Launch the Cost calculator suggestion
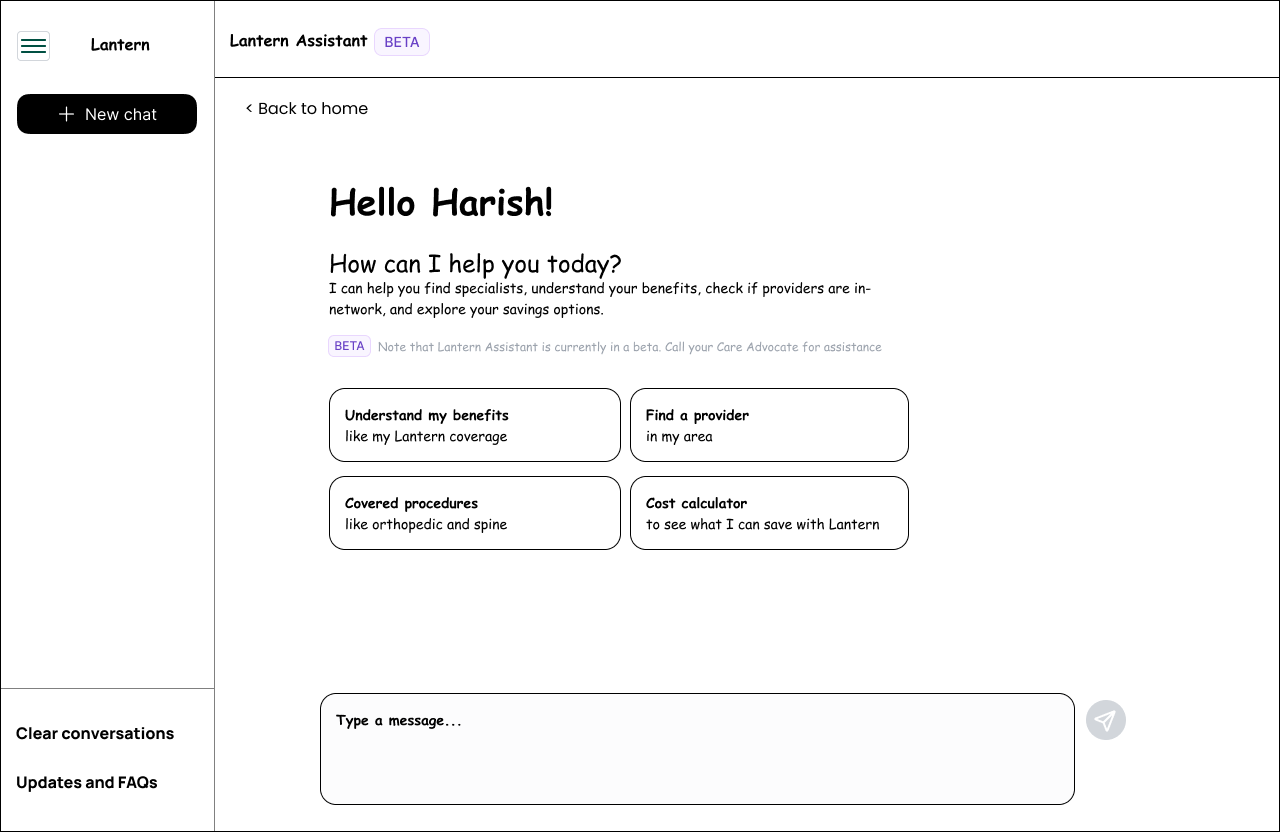1280x832 pixels. click(769, 513)
